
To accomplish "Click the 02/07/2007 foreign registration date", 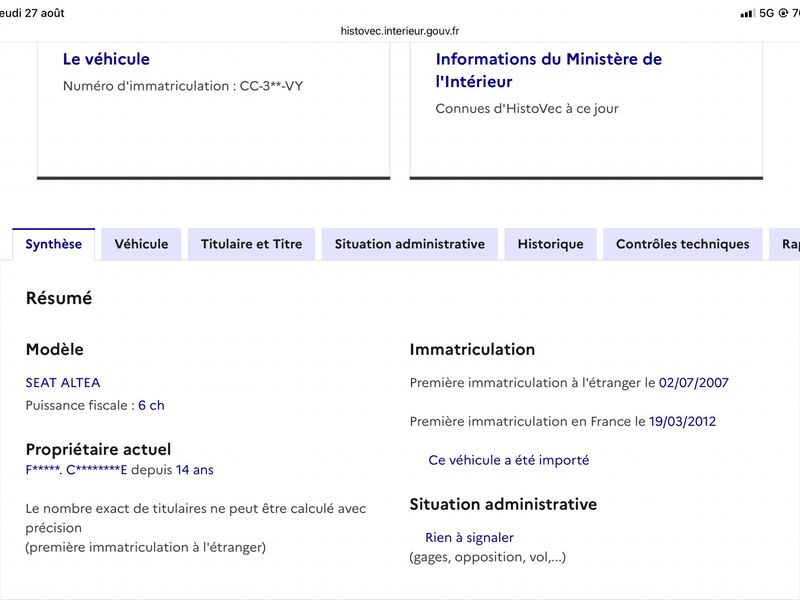I will 694,383.
